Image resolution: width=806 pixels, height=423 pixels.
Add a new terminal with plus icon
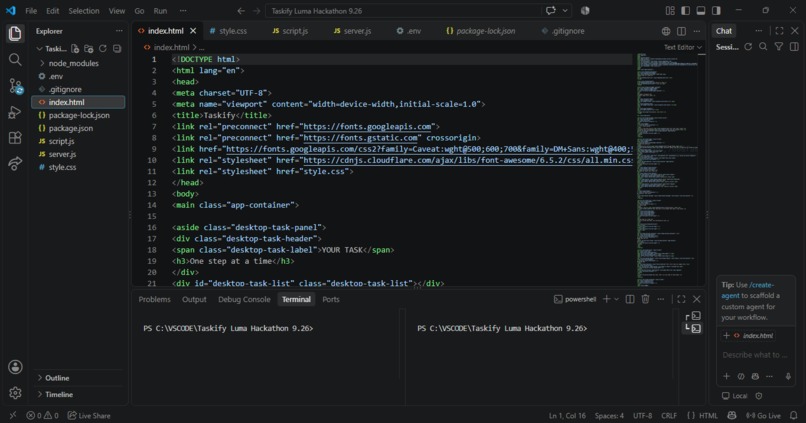(607, 299)
